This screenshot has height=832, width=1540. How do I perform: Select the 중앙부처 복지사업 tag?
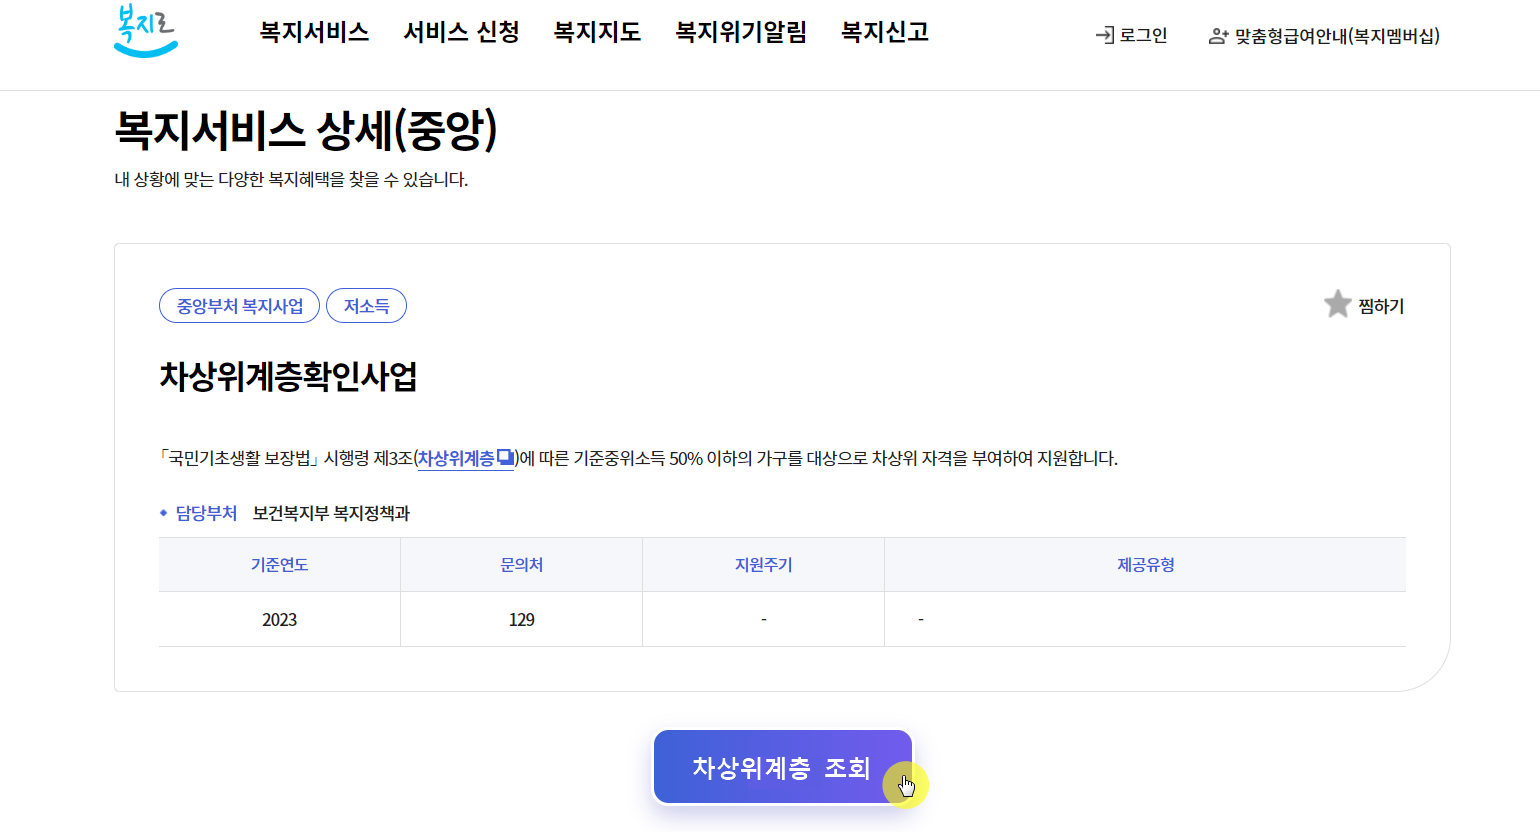coord(239,305)
